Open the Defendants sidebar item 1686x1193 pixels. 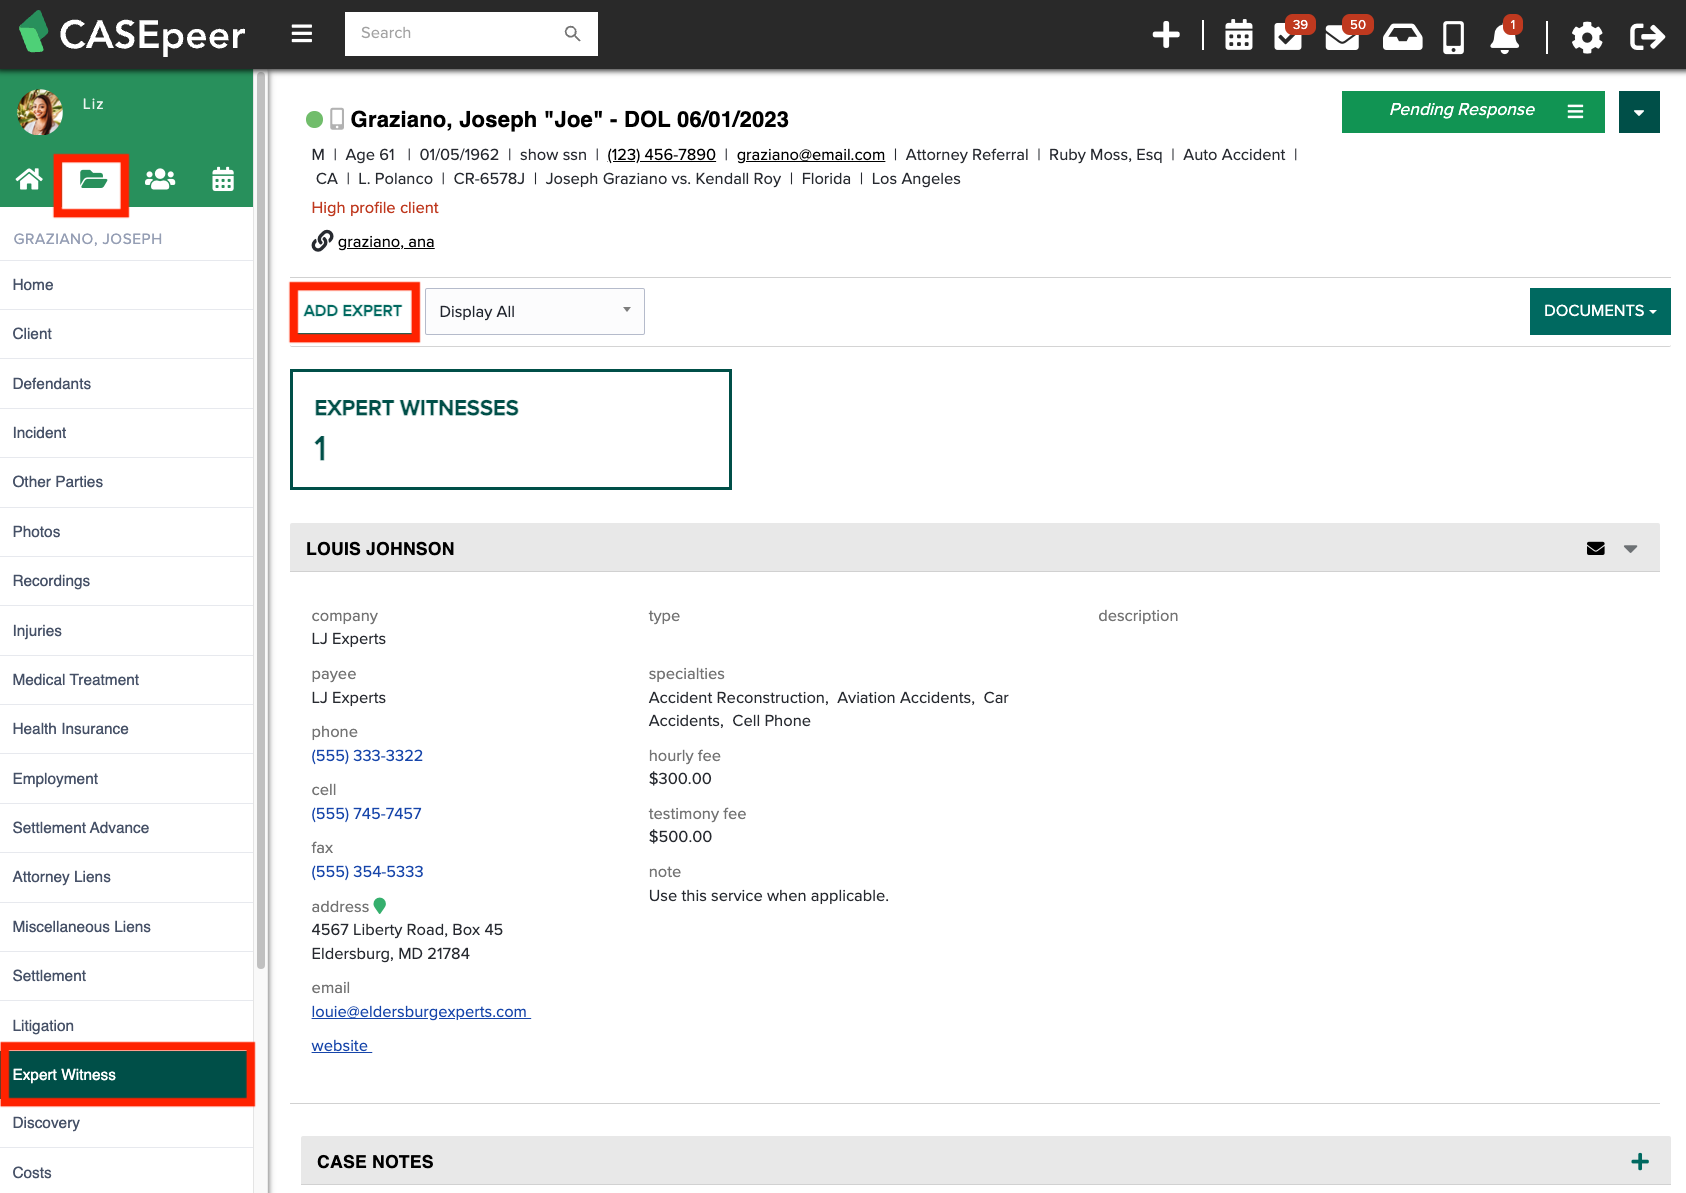[126, 384]
